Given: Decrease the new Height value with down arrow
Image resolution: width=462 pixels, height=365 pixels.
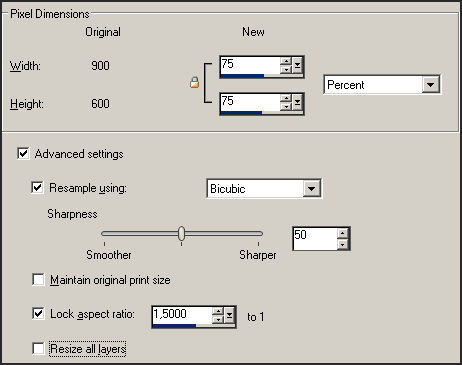Looking at the screenshot, I should [286, 107].
